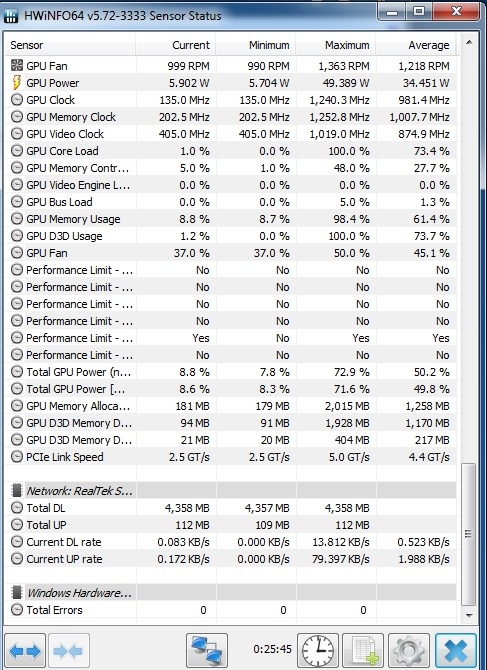This screenshot has width=487, height=670.
Task: Click the shrink columns arrows button
Action: click(69, 651)
